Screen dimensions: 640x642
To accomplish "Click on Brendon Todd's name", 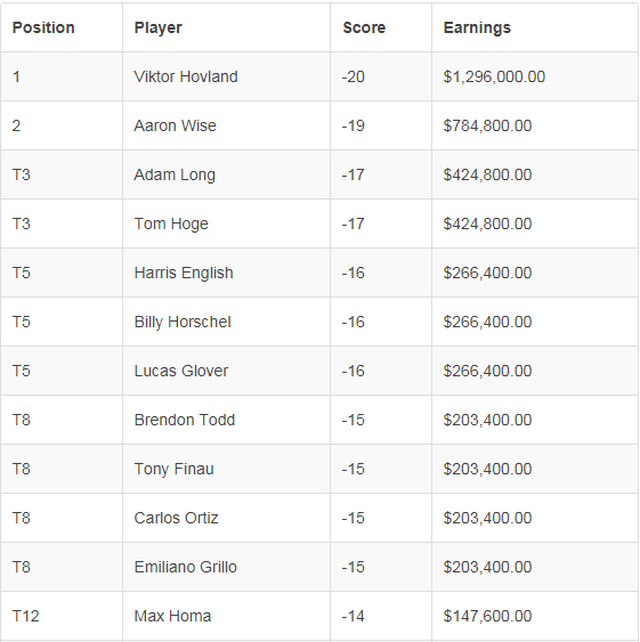I will (x=185, y=420).
